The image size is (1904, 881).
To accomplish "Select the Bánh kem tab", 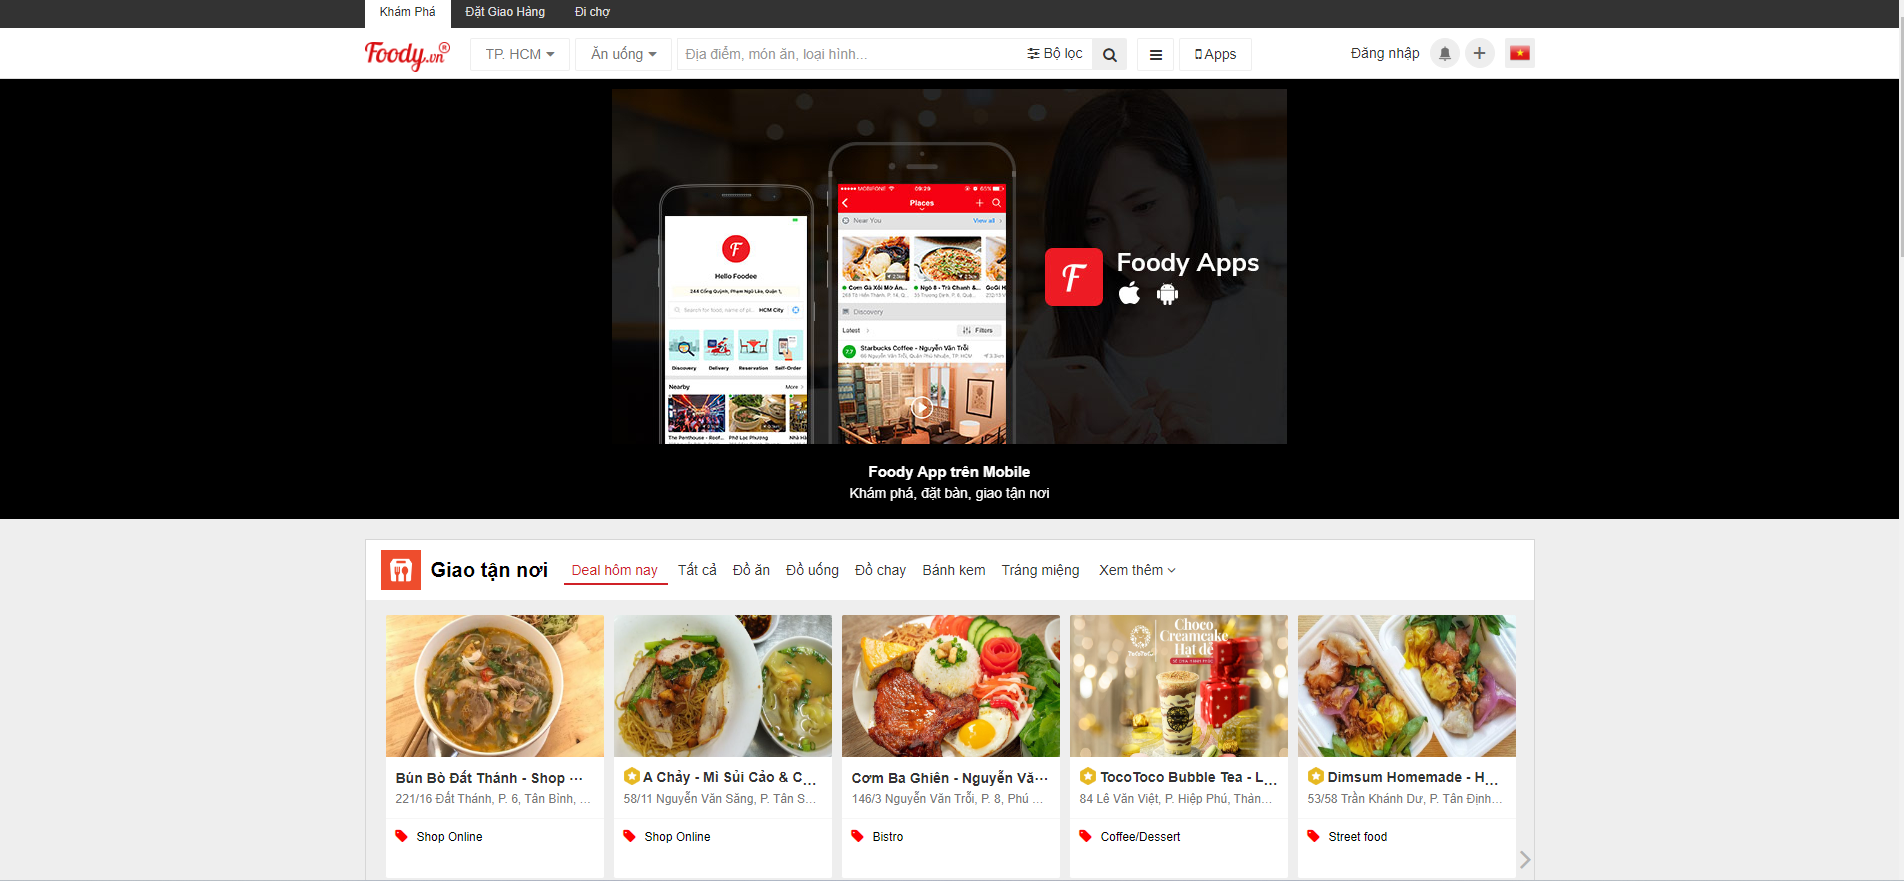I will [x=954, y=570].
